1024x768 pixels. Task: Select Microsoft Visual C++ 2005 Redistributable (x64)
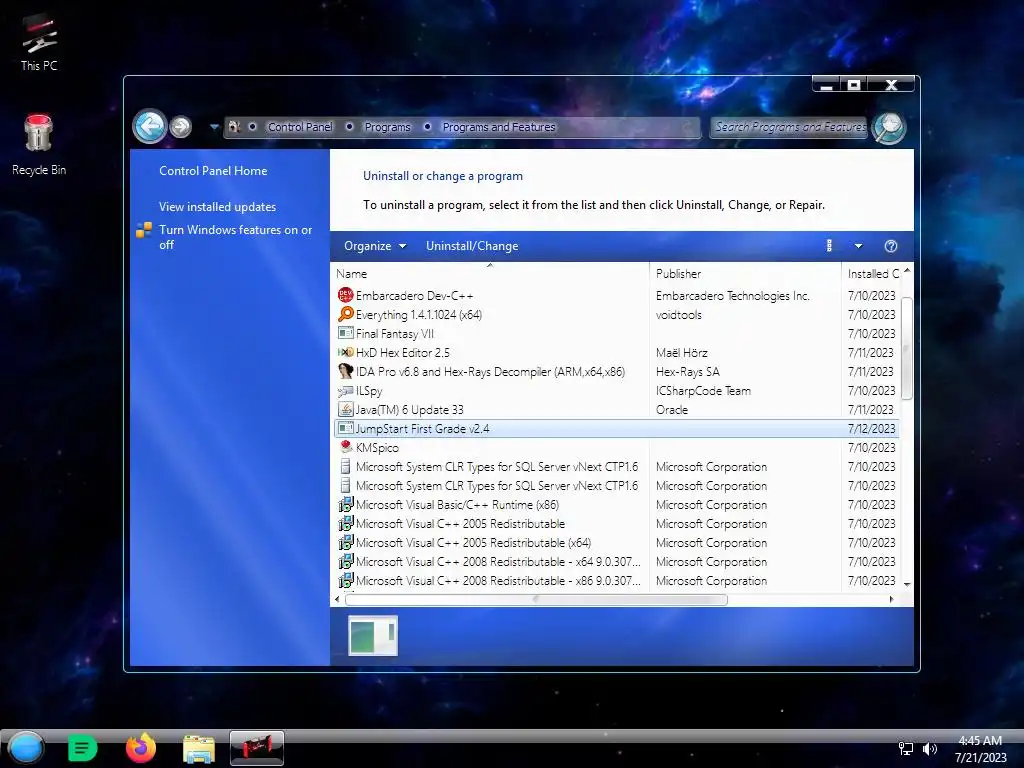coord(473,543)
